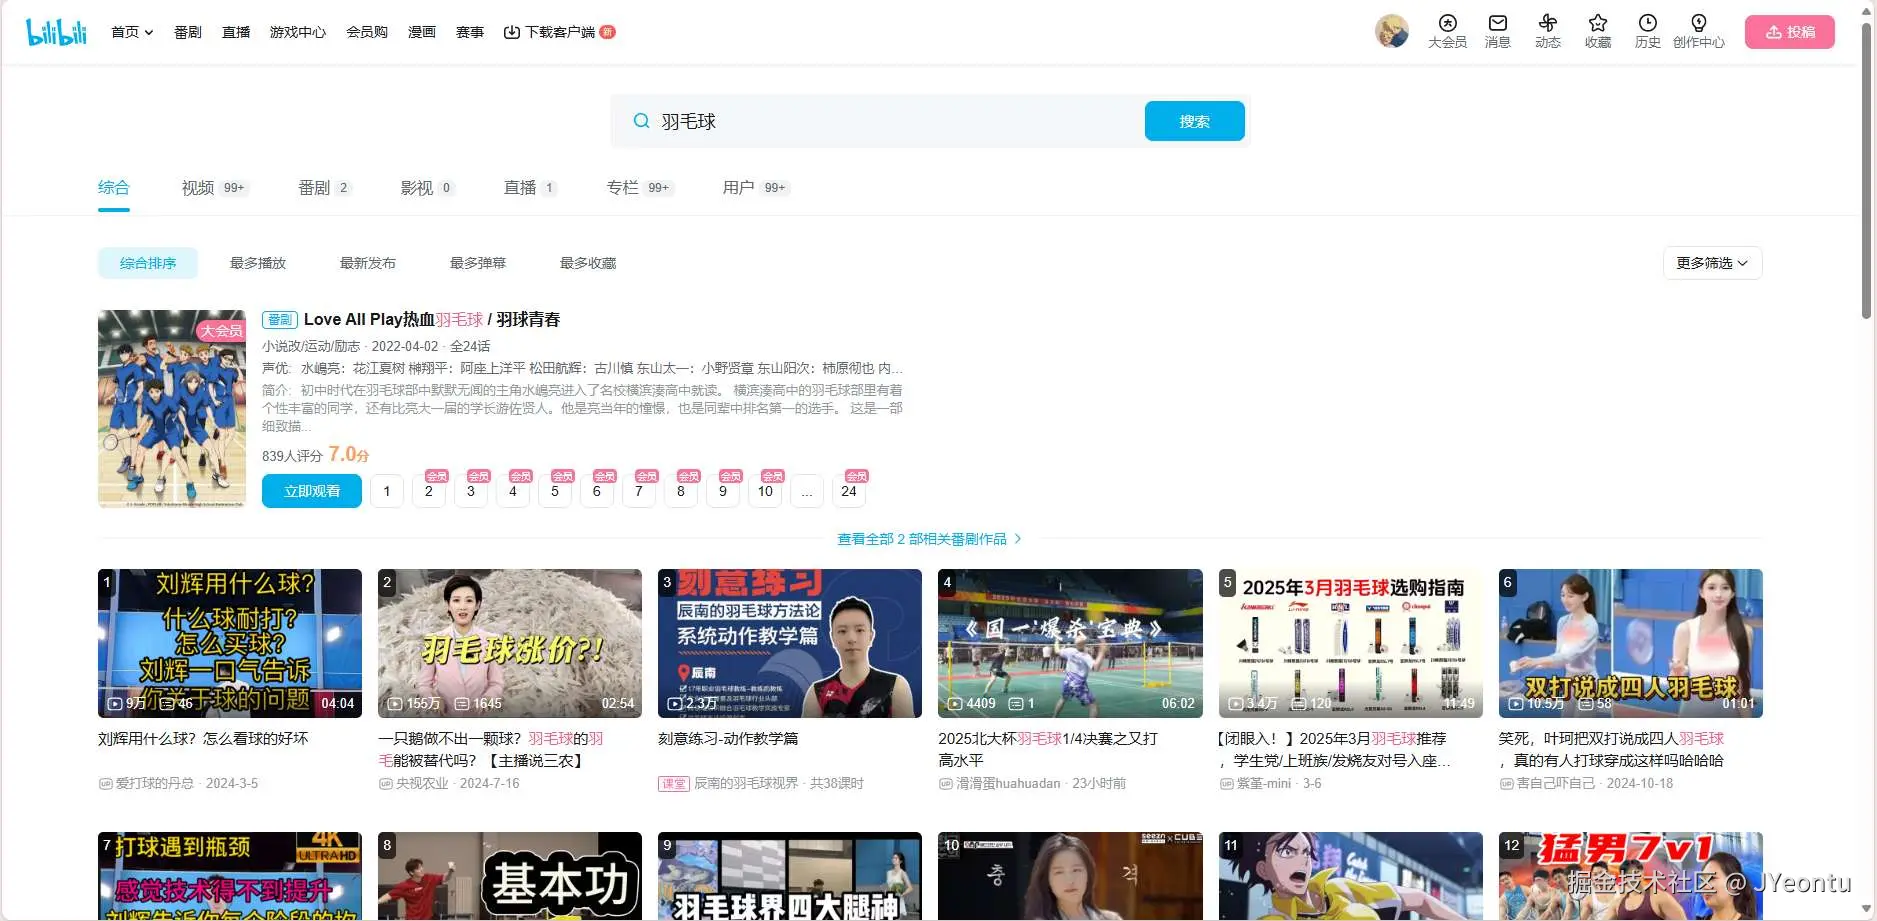This screenshot has width=1877, height=921.
Task: Select episode 1 of Love All Play
Action: point(387,491)
